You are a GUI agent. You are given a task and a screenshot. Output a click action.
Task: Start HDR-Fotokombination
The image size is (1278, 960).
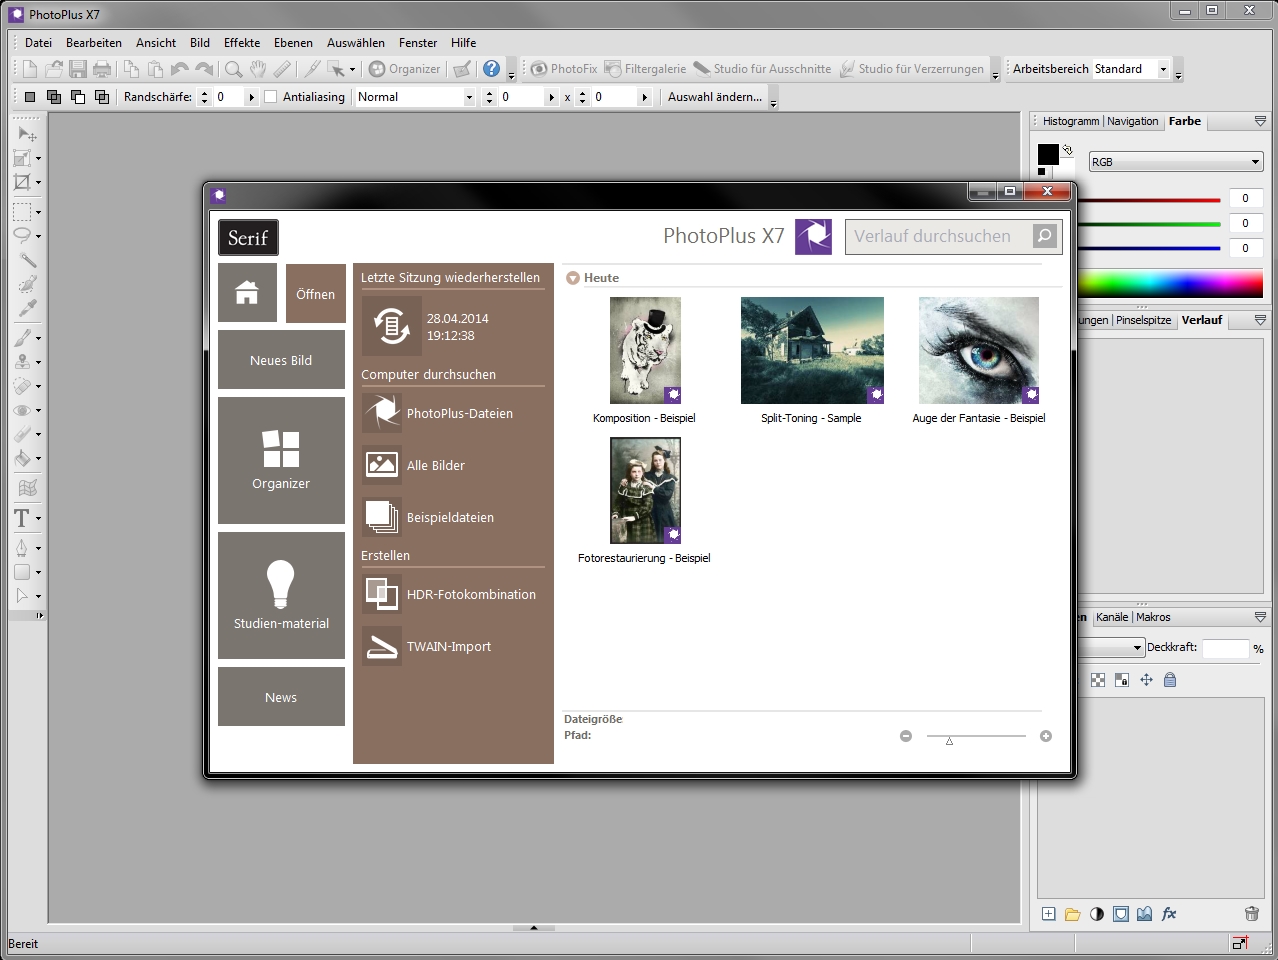pos(470,594)
